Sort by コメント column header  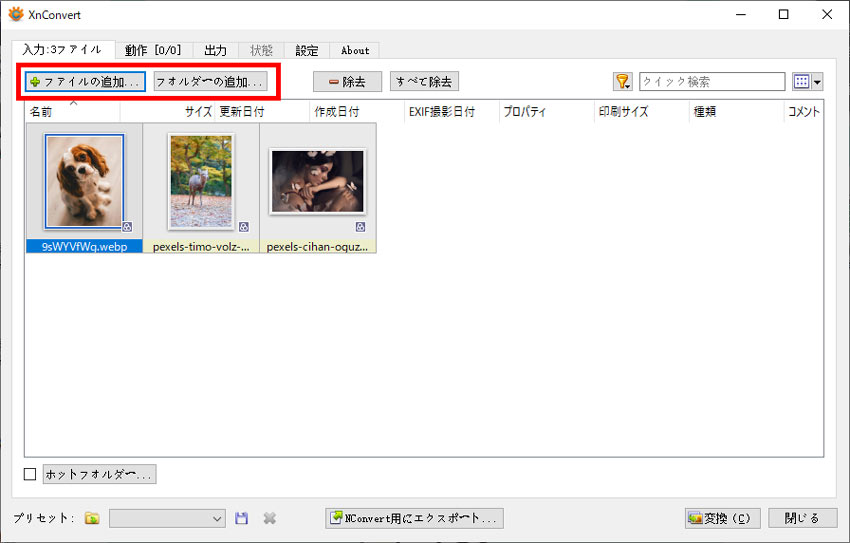point(804,112)
